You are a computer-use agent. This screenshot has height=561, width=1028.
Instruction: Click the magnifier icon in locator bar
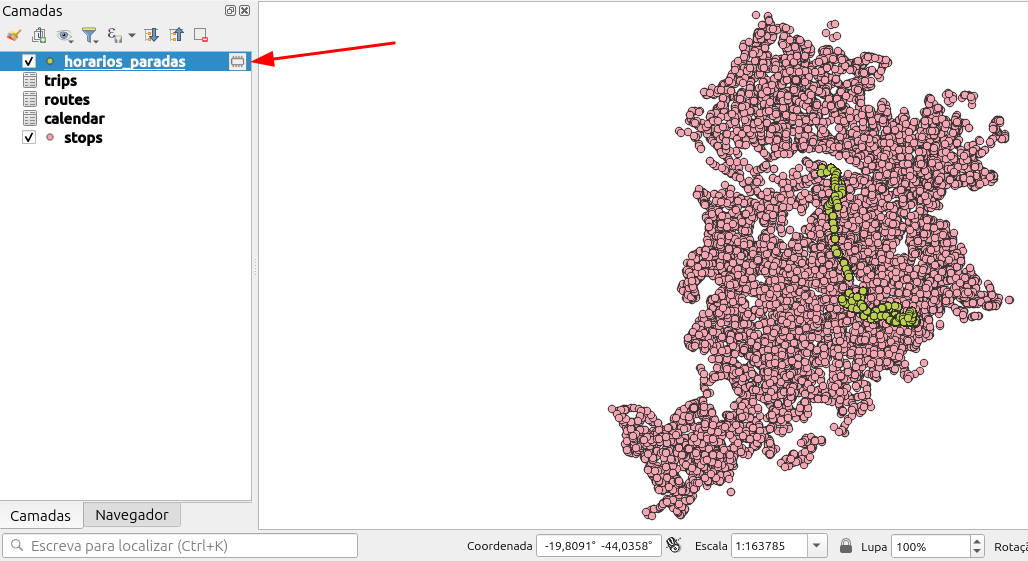[18, 545]
